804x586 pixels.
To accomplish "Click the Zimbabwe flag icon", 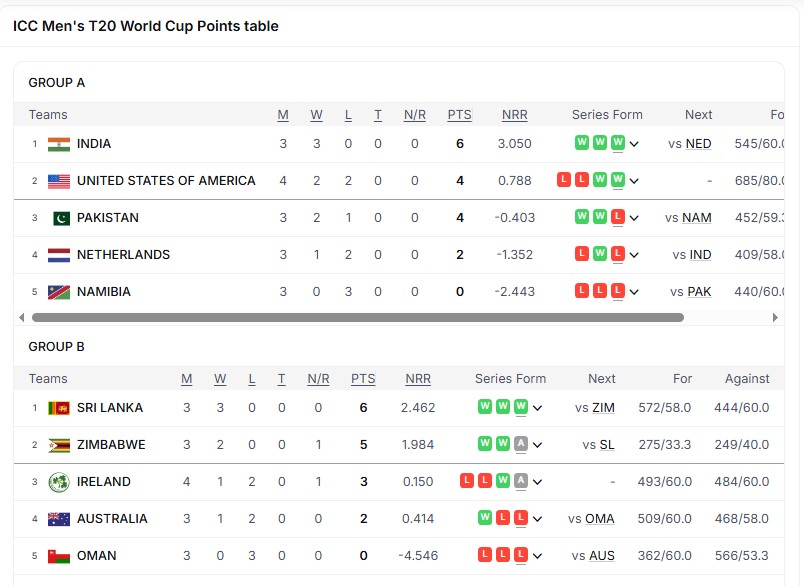I will [x=58, y=445].
